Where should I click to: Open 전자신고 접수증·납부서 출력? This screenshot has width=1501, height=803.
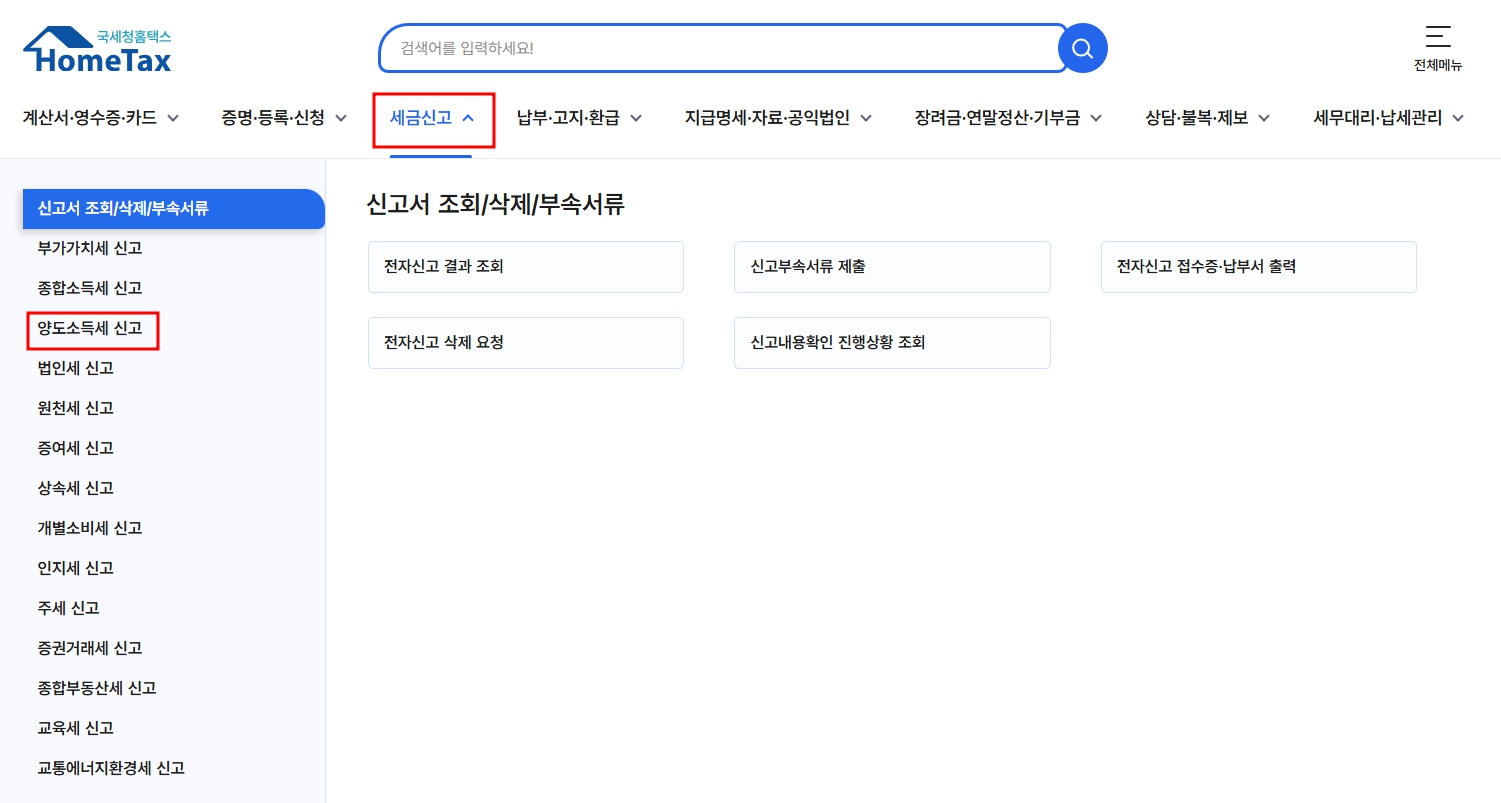[1258, 266]
